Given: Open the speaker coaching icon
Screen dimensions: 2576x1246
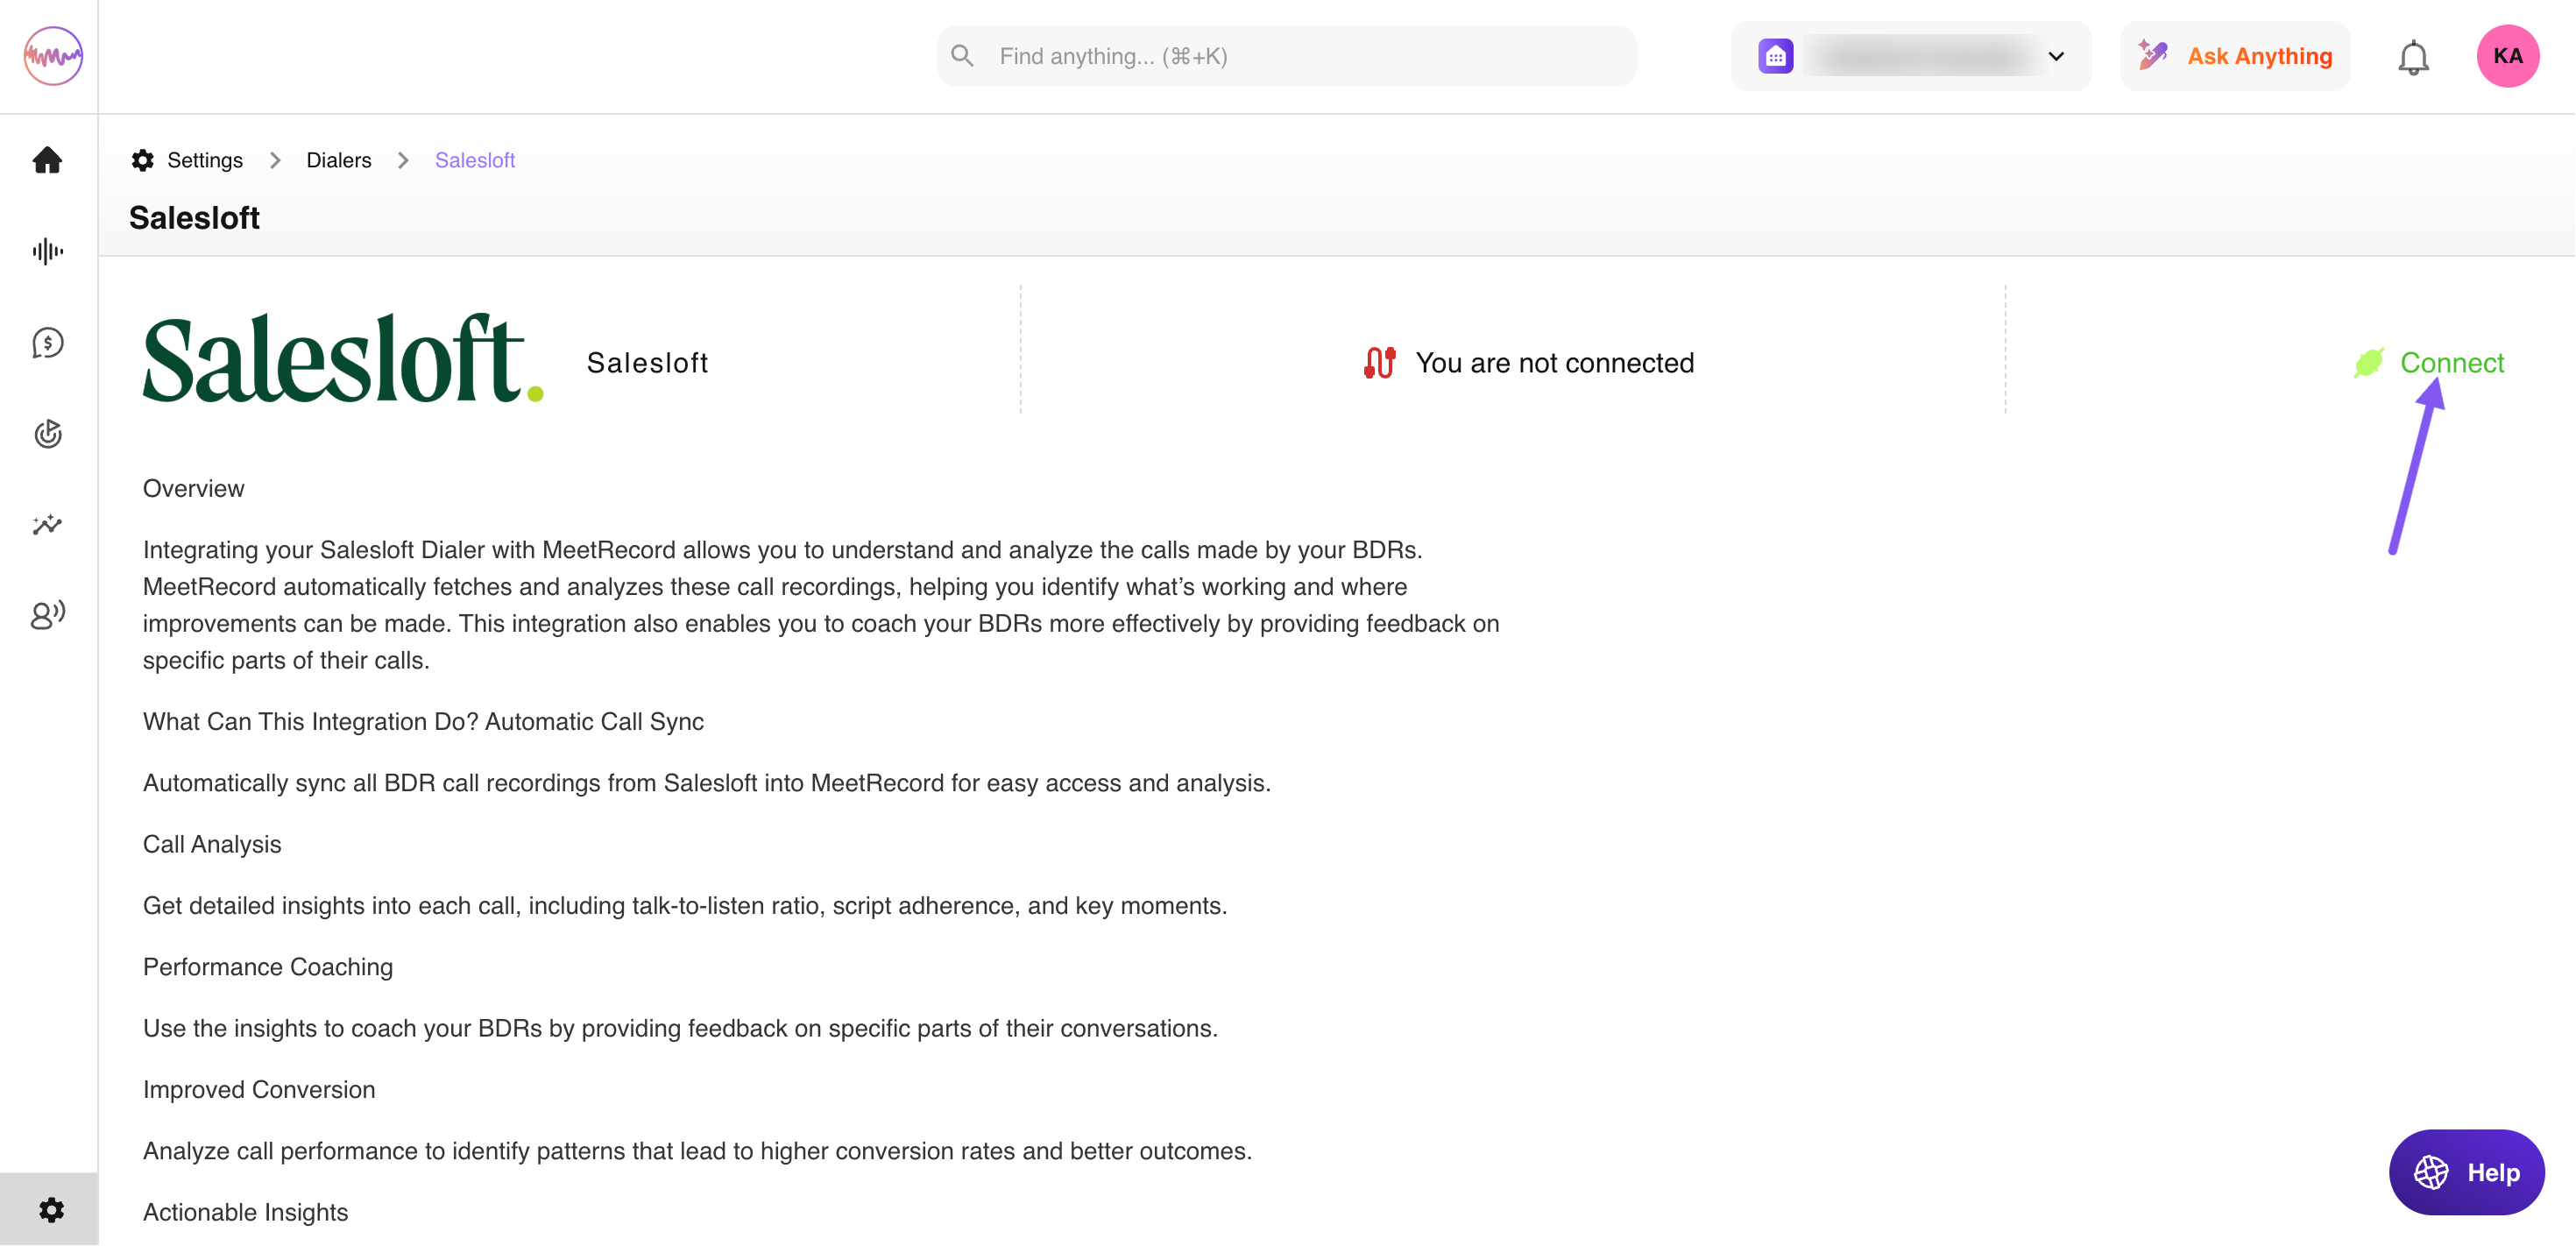Looking at the screenshot, I should [x=47, y=614].
